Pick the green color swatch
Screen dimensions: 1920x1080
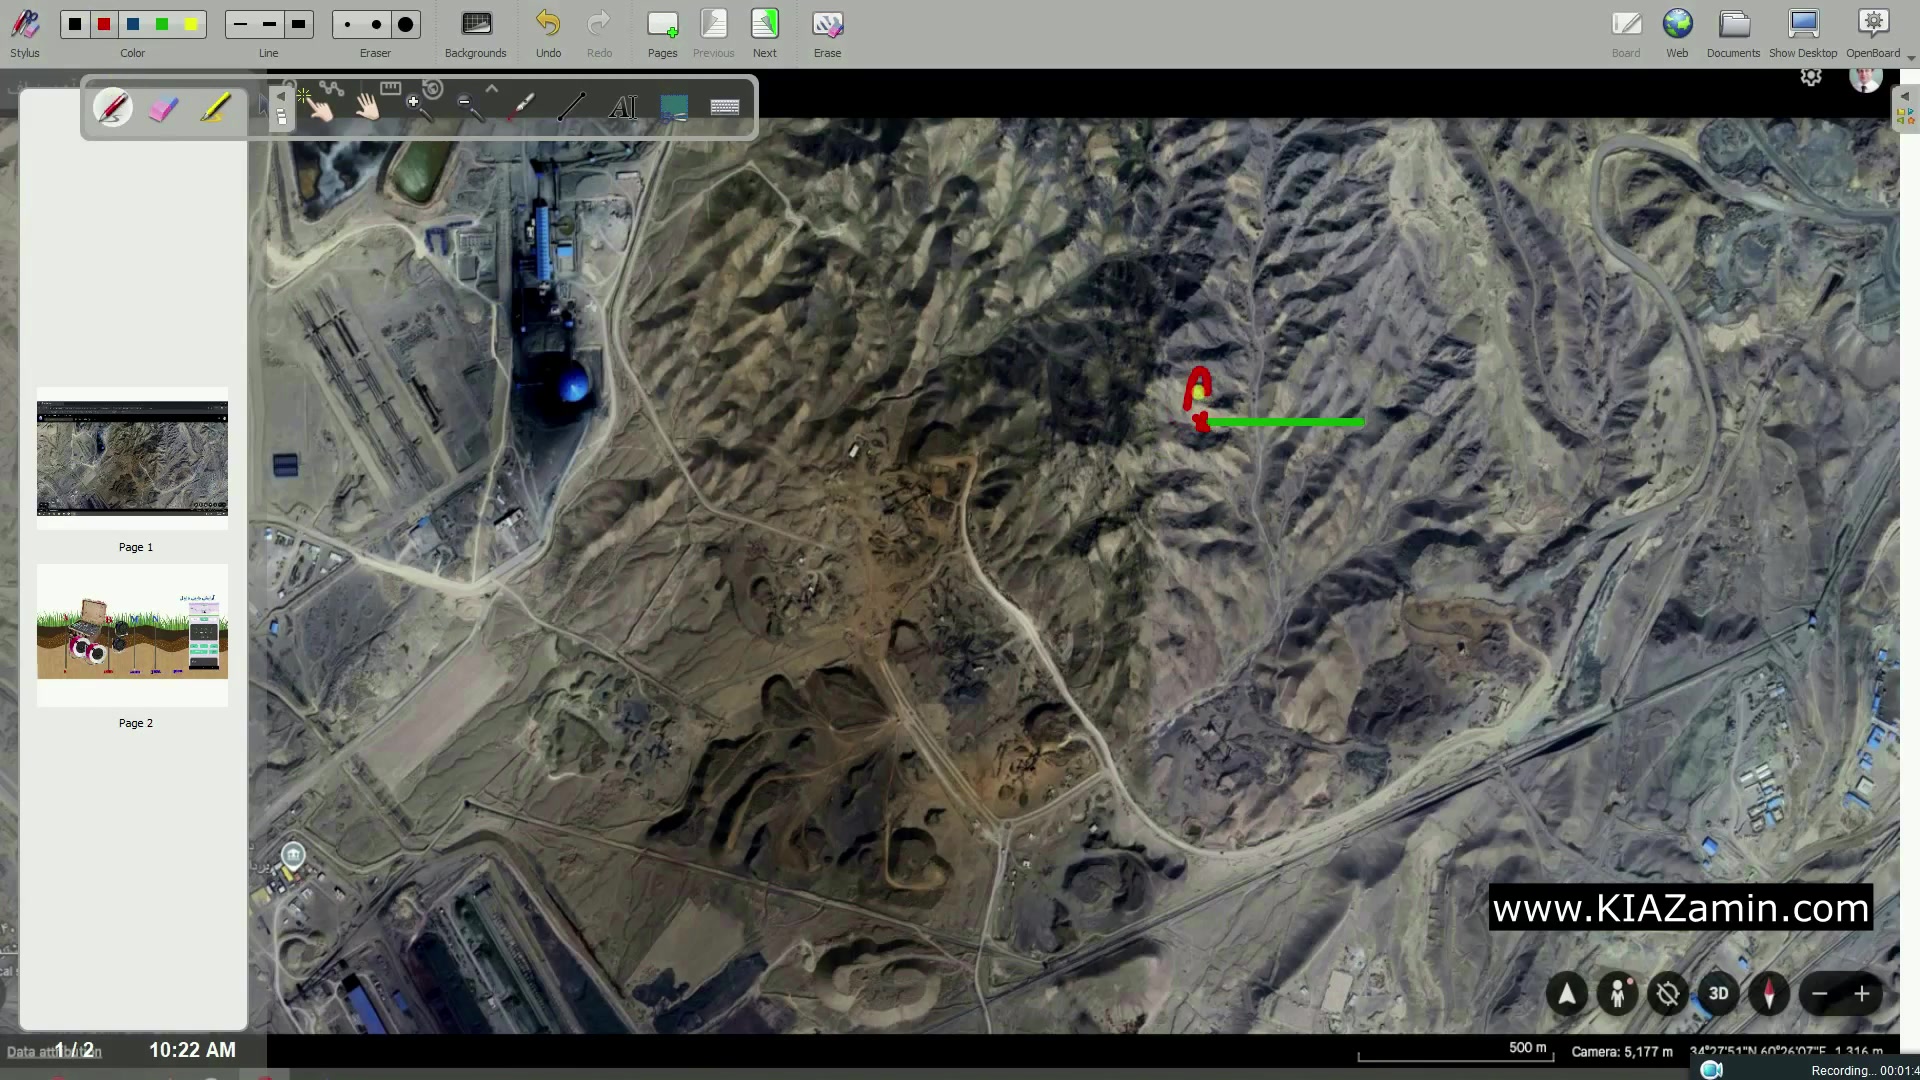coord(162,24)
